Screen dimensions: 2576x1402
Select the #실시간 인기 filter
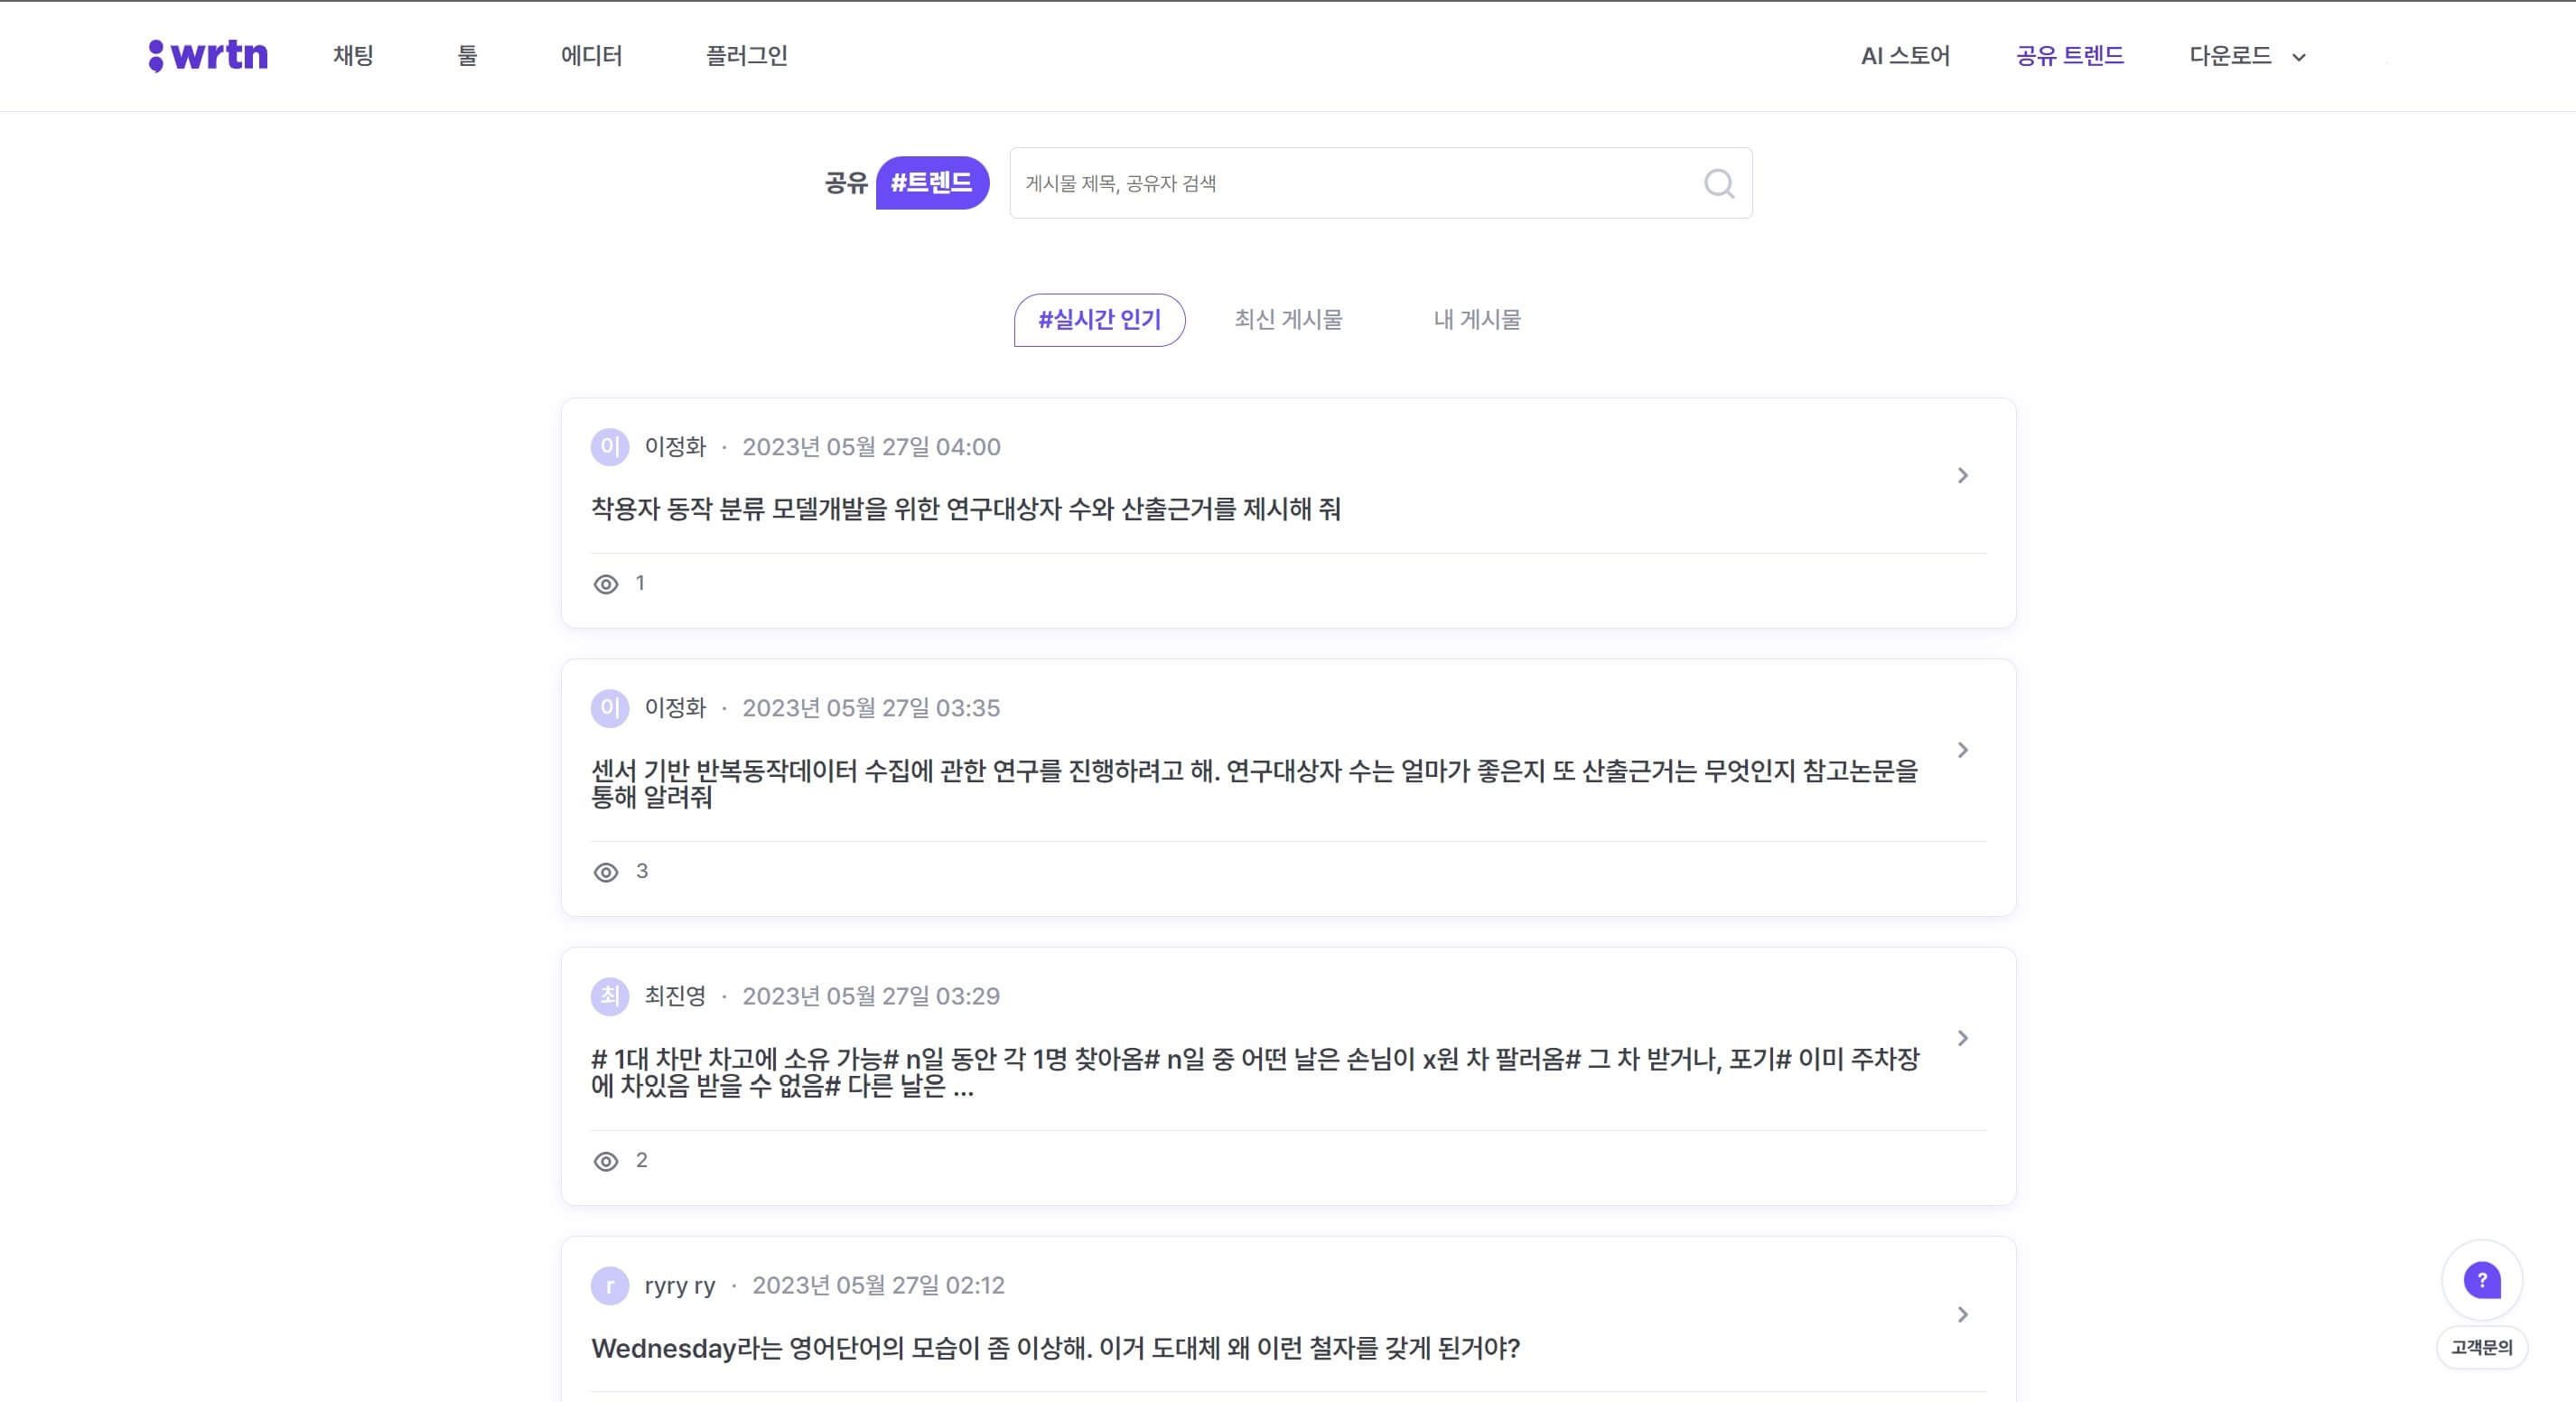point(1098,319)
